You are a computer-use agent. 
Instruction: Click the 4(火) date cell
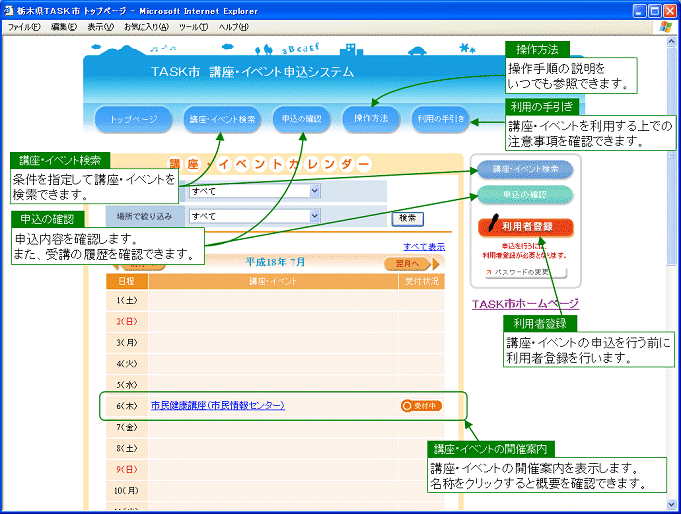click(x=127, y=364)
